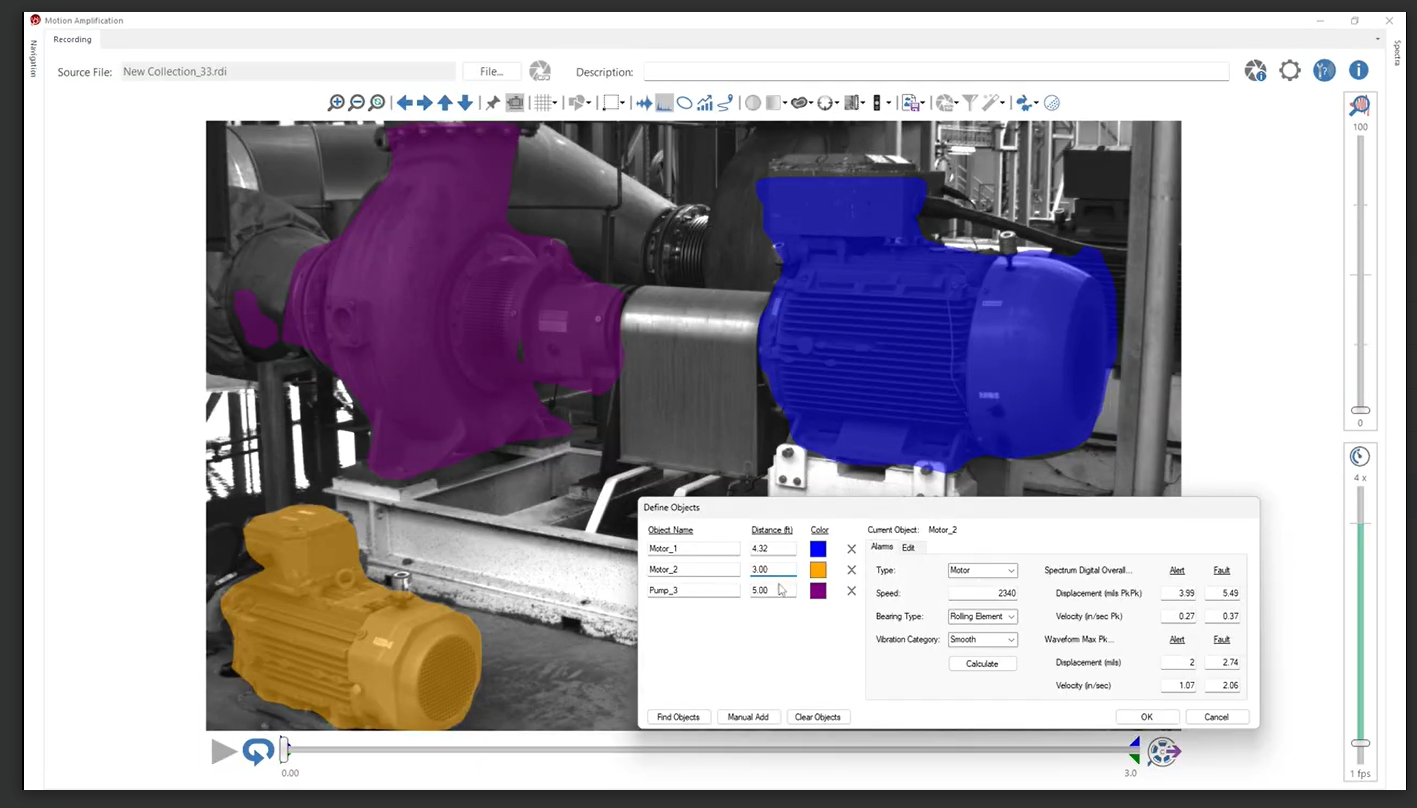1417x808 pixels.
Task: Click the Calculate button
Action: pyautogui.click(x=982, y=664)
